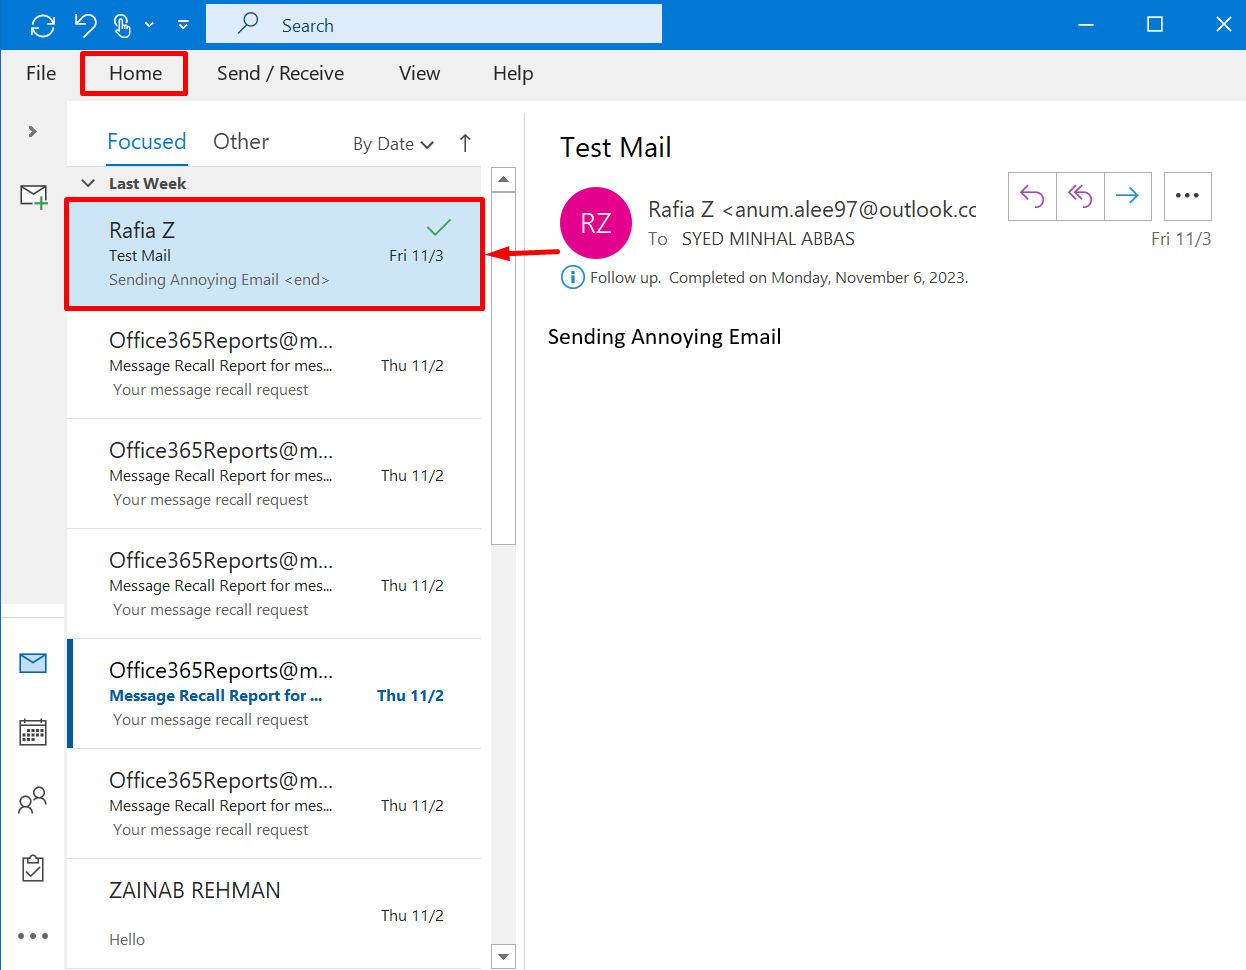Image resolution: width=1246 pixels, height=970 pixels.
Task: Open the File menu
Action: pyautogui.click(x=41, y=73)
